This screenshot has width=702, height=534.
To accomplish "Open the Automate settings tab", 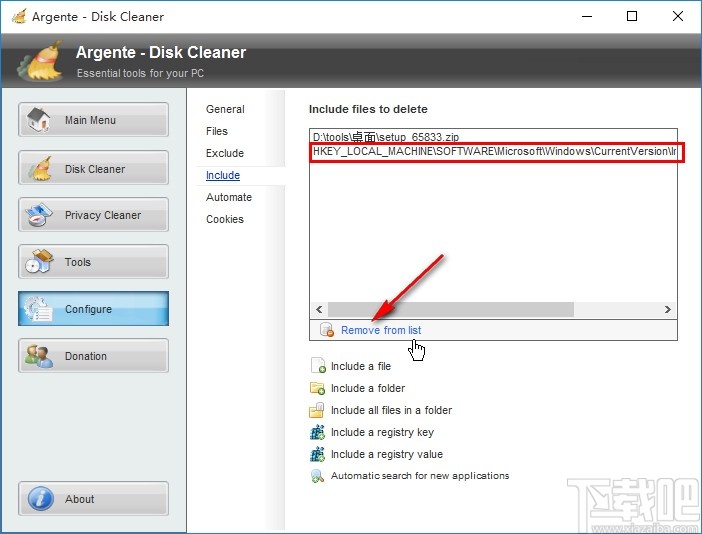I will (229, 197).
